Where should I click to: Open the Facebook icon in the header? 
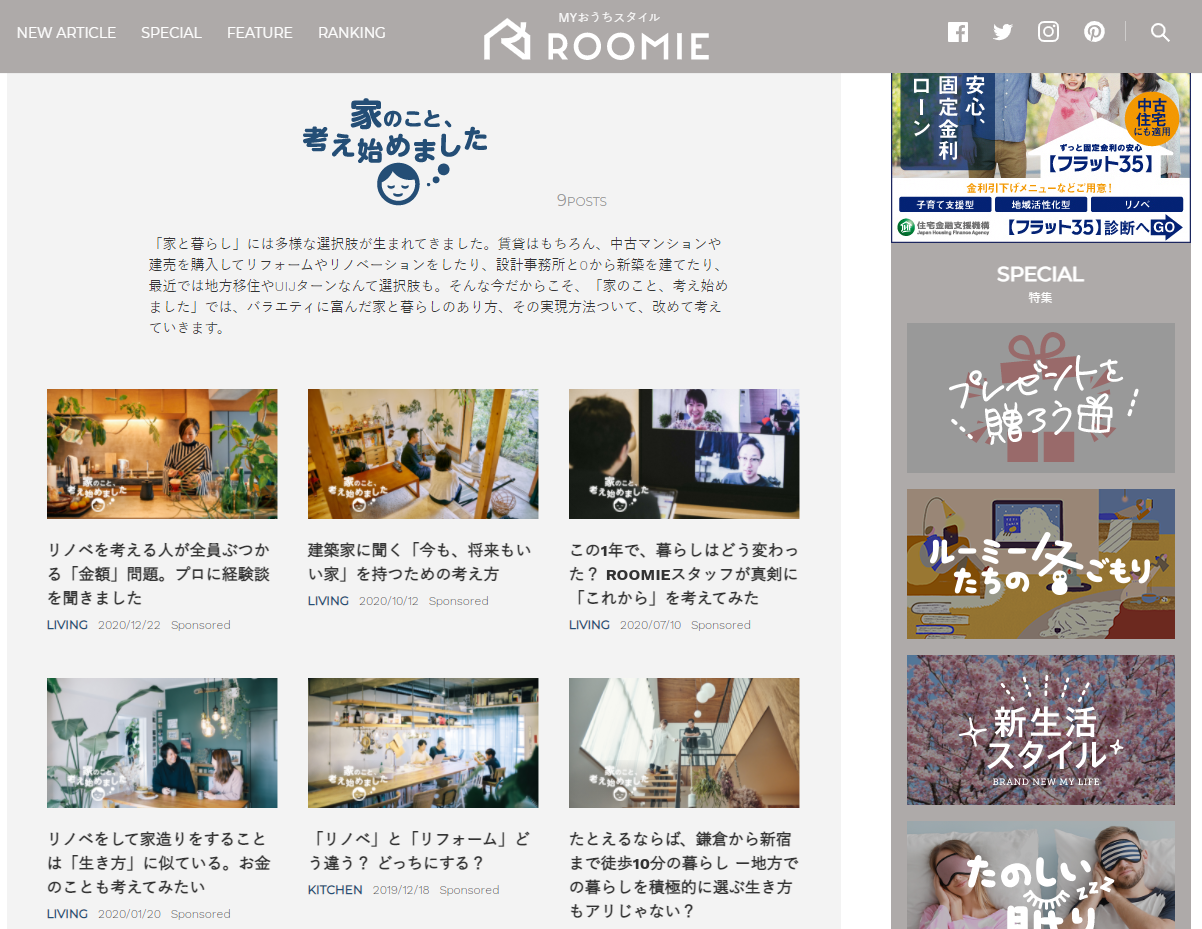coord(958,32)
